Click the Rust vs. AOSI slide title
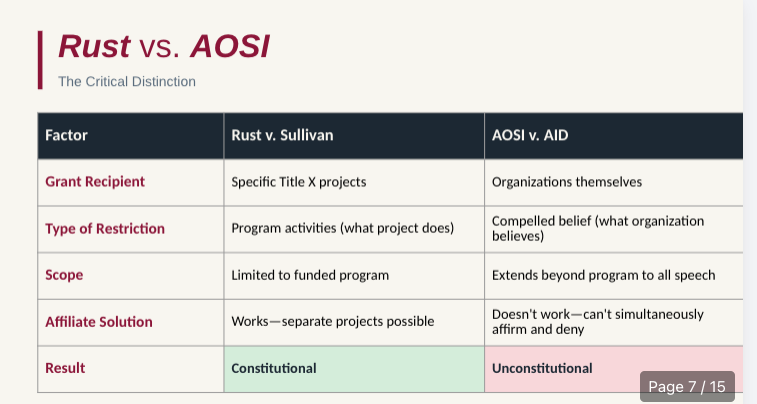The width and height of the screenshot is (757, 404). click(x=164, y=46)
